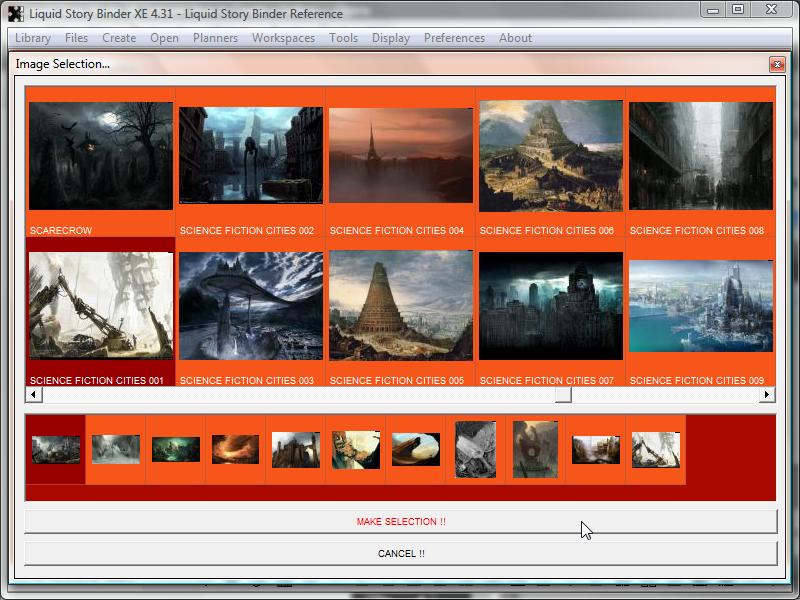
Task: Click the left arrow of horizontal scrollbar
Action: pyautogui.click(x=33, y=395)
